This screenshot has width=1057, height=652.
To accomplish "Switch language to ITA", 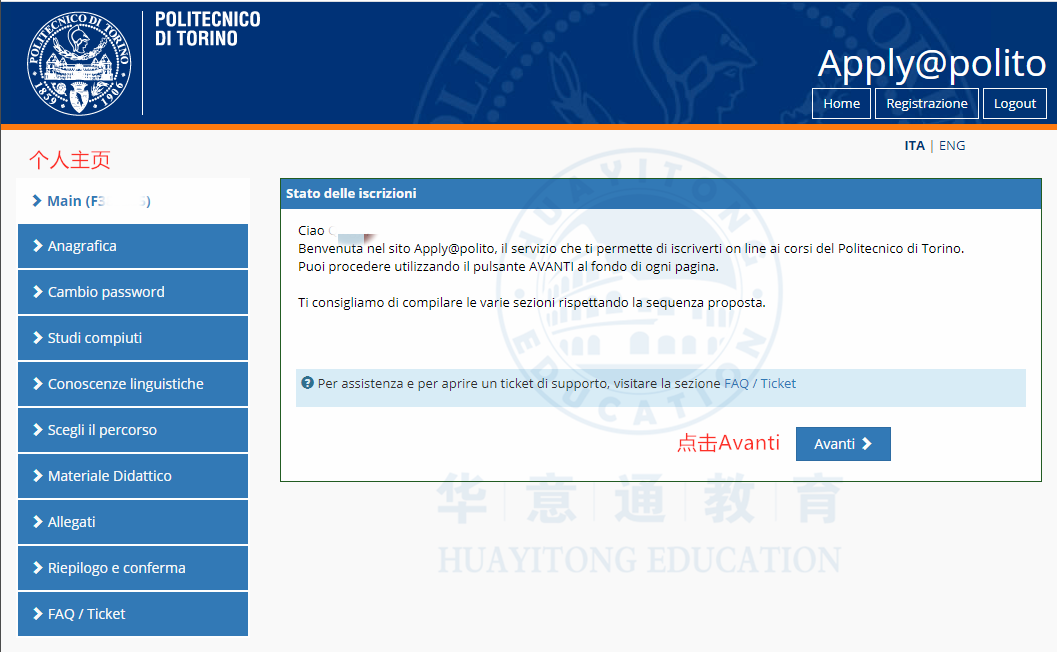I will tap(914, 146).
